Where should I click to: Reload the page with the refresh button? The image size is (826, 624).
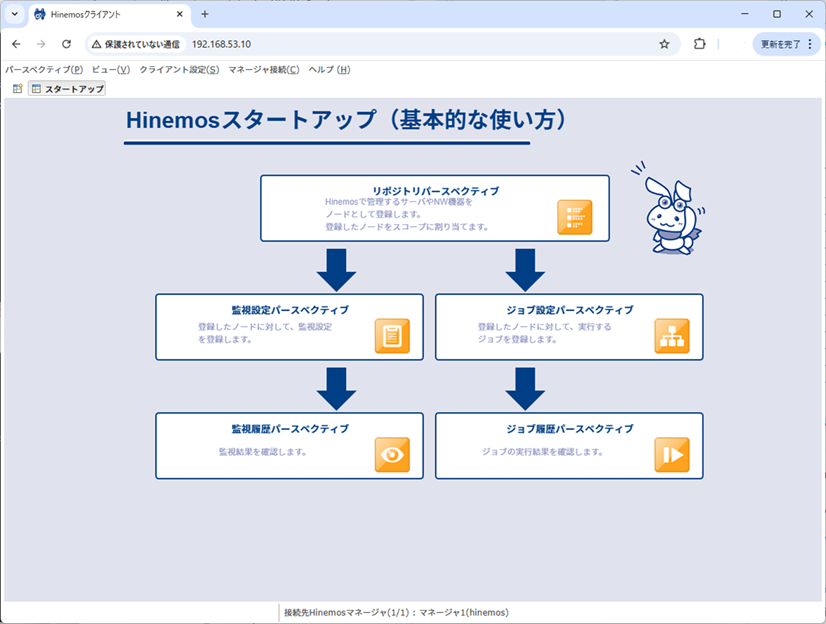coord(66,44)
